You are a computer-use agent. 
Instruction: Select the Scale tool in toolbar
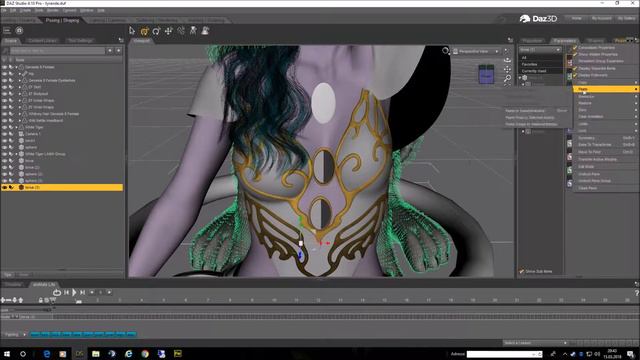(181, 31)
